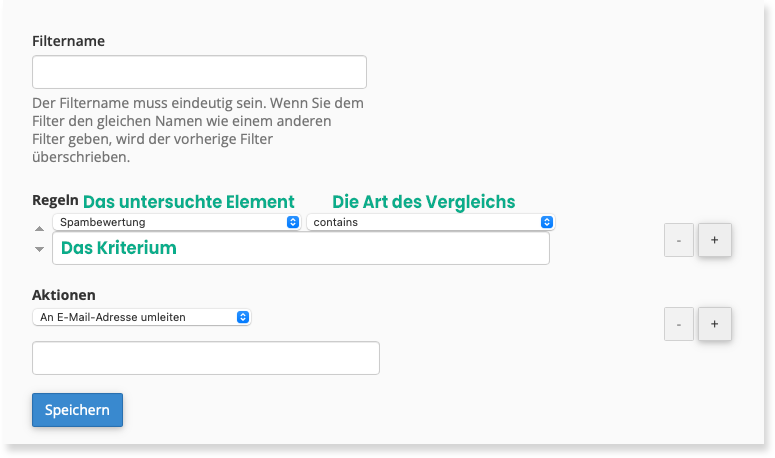
Task: Click the green 'Die Art des Vergleichs' annotation
Action: point(423,202)
